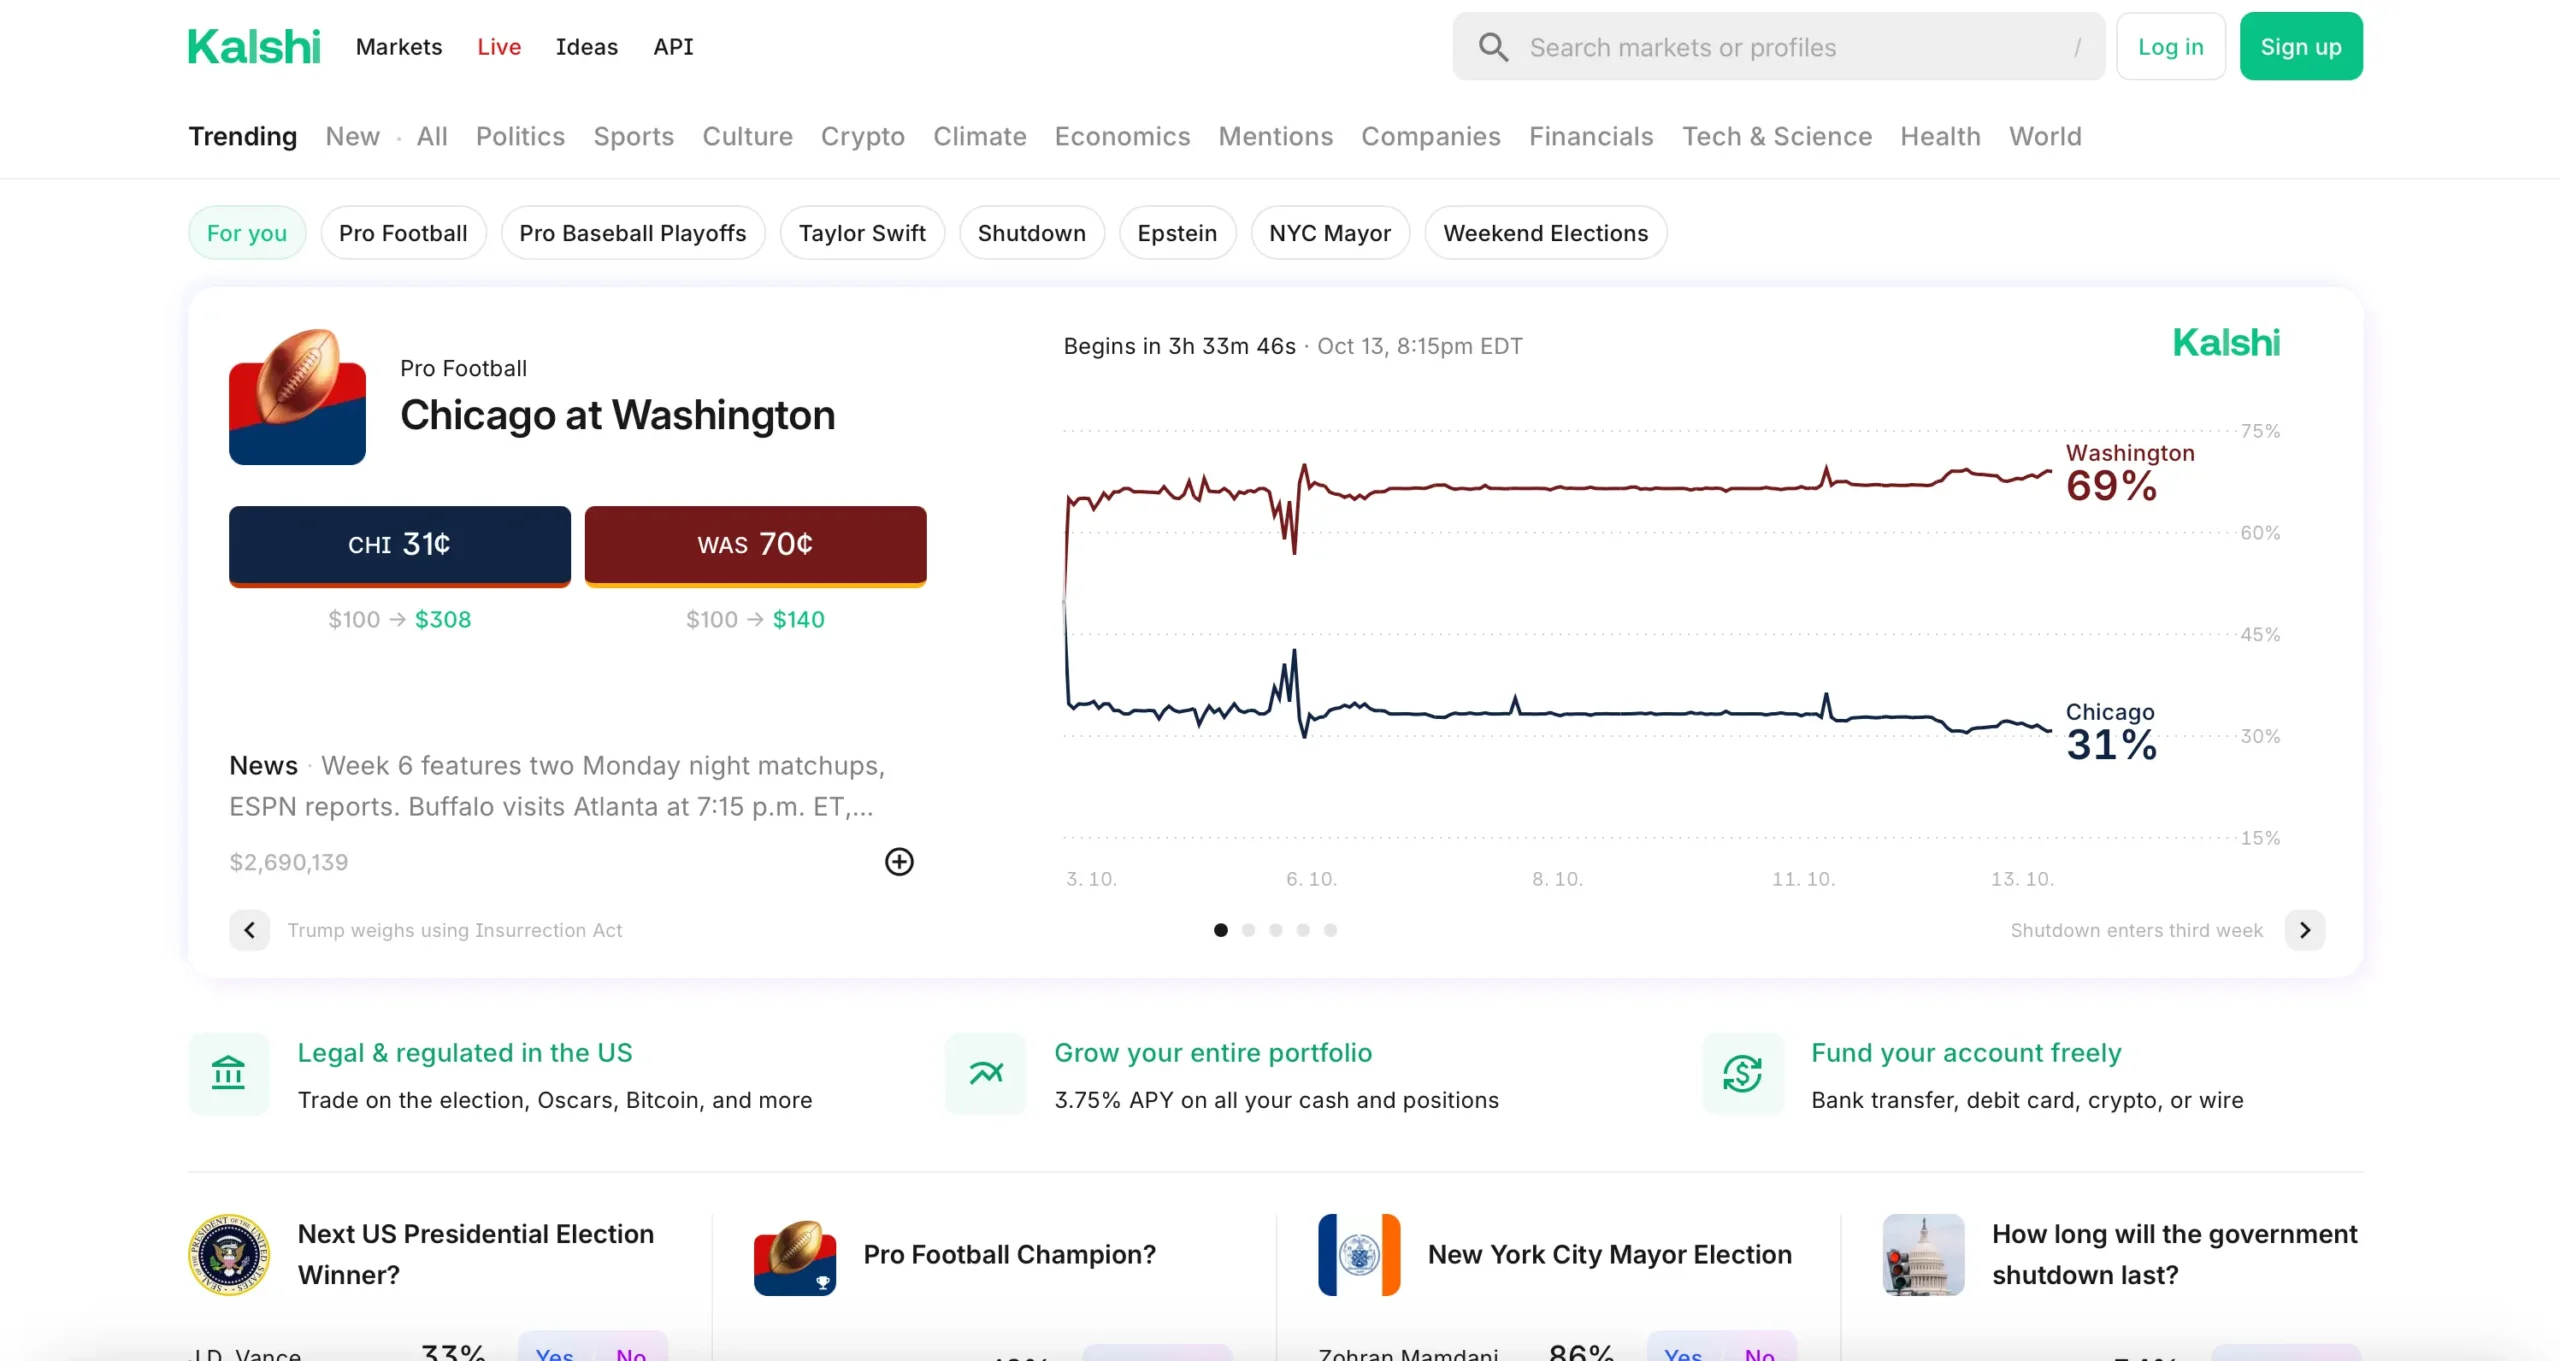The width and height of the screenshot is (2560, 1361).
Task: Select the second carousel dot
Action: (1248, 930)
